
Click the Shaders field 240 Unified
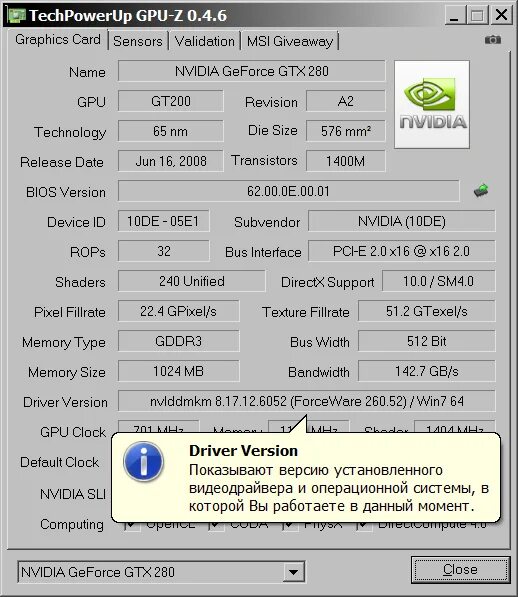(x=191, y=281)
